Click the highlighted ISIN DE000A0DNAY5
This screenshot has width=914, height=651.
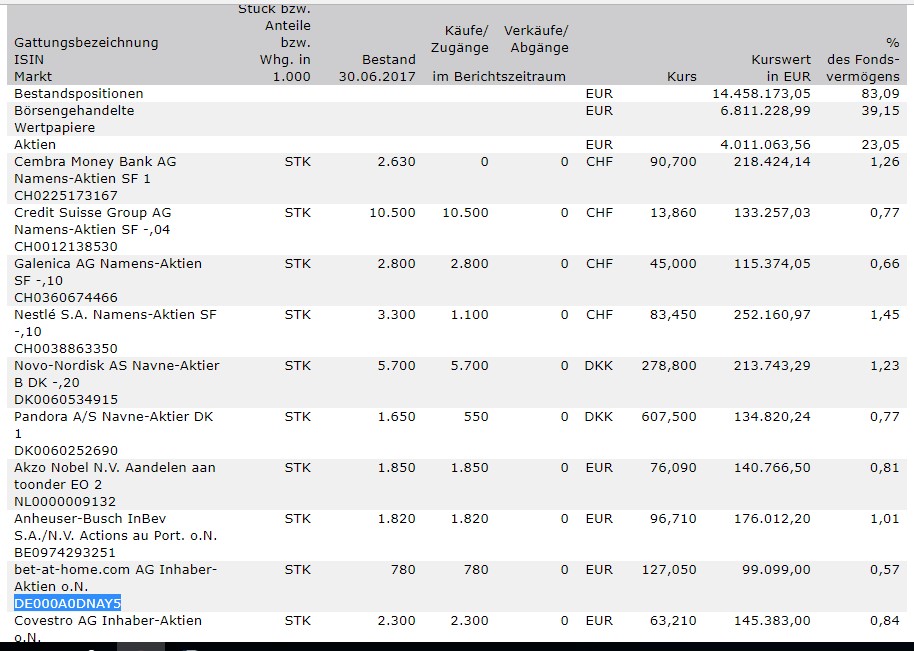tap(67, 603)
